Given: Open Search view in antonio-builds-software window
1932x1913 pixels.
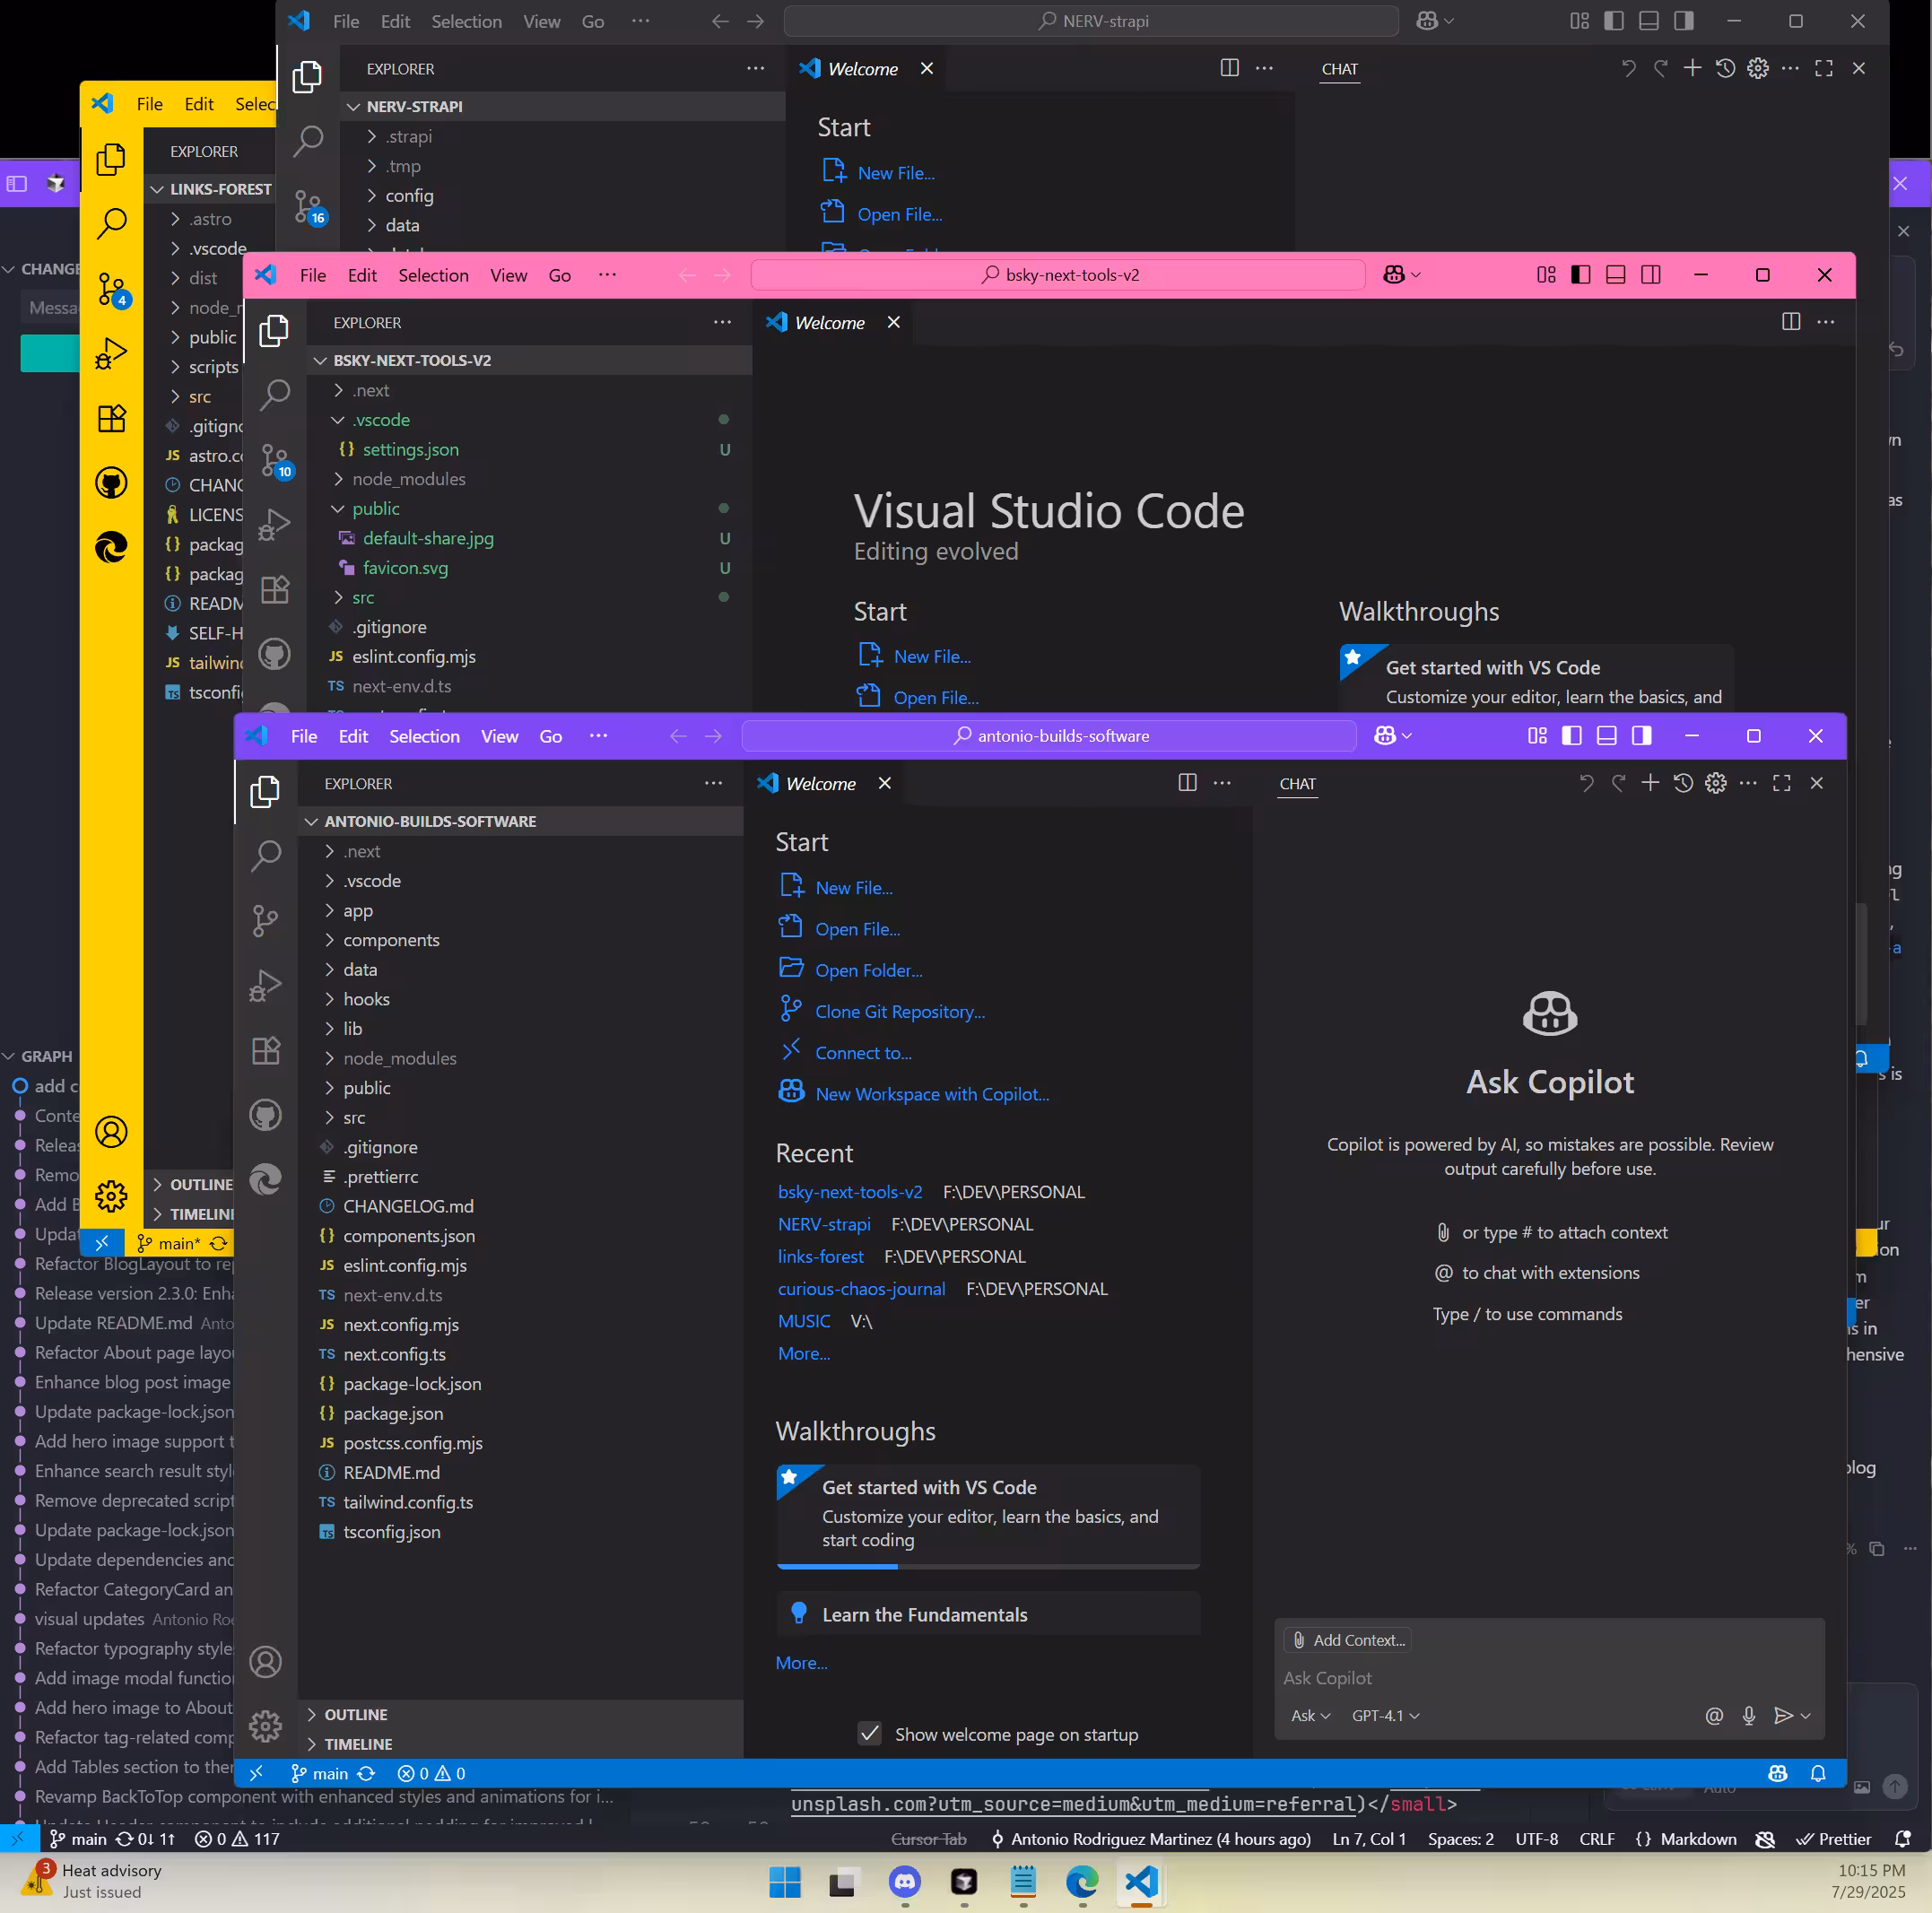Looking at the screenshot, I should 266,856.
